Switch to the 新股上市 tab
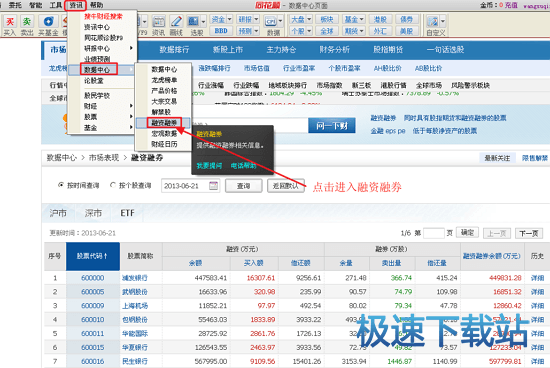This screenshot has width=550, height=368. [x=228, y=49]
